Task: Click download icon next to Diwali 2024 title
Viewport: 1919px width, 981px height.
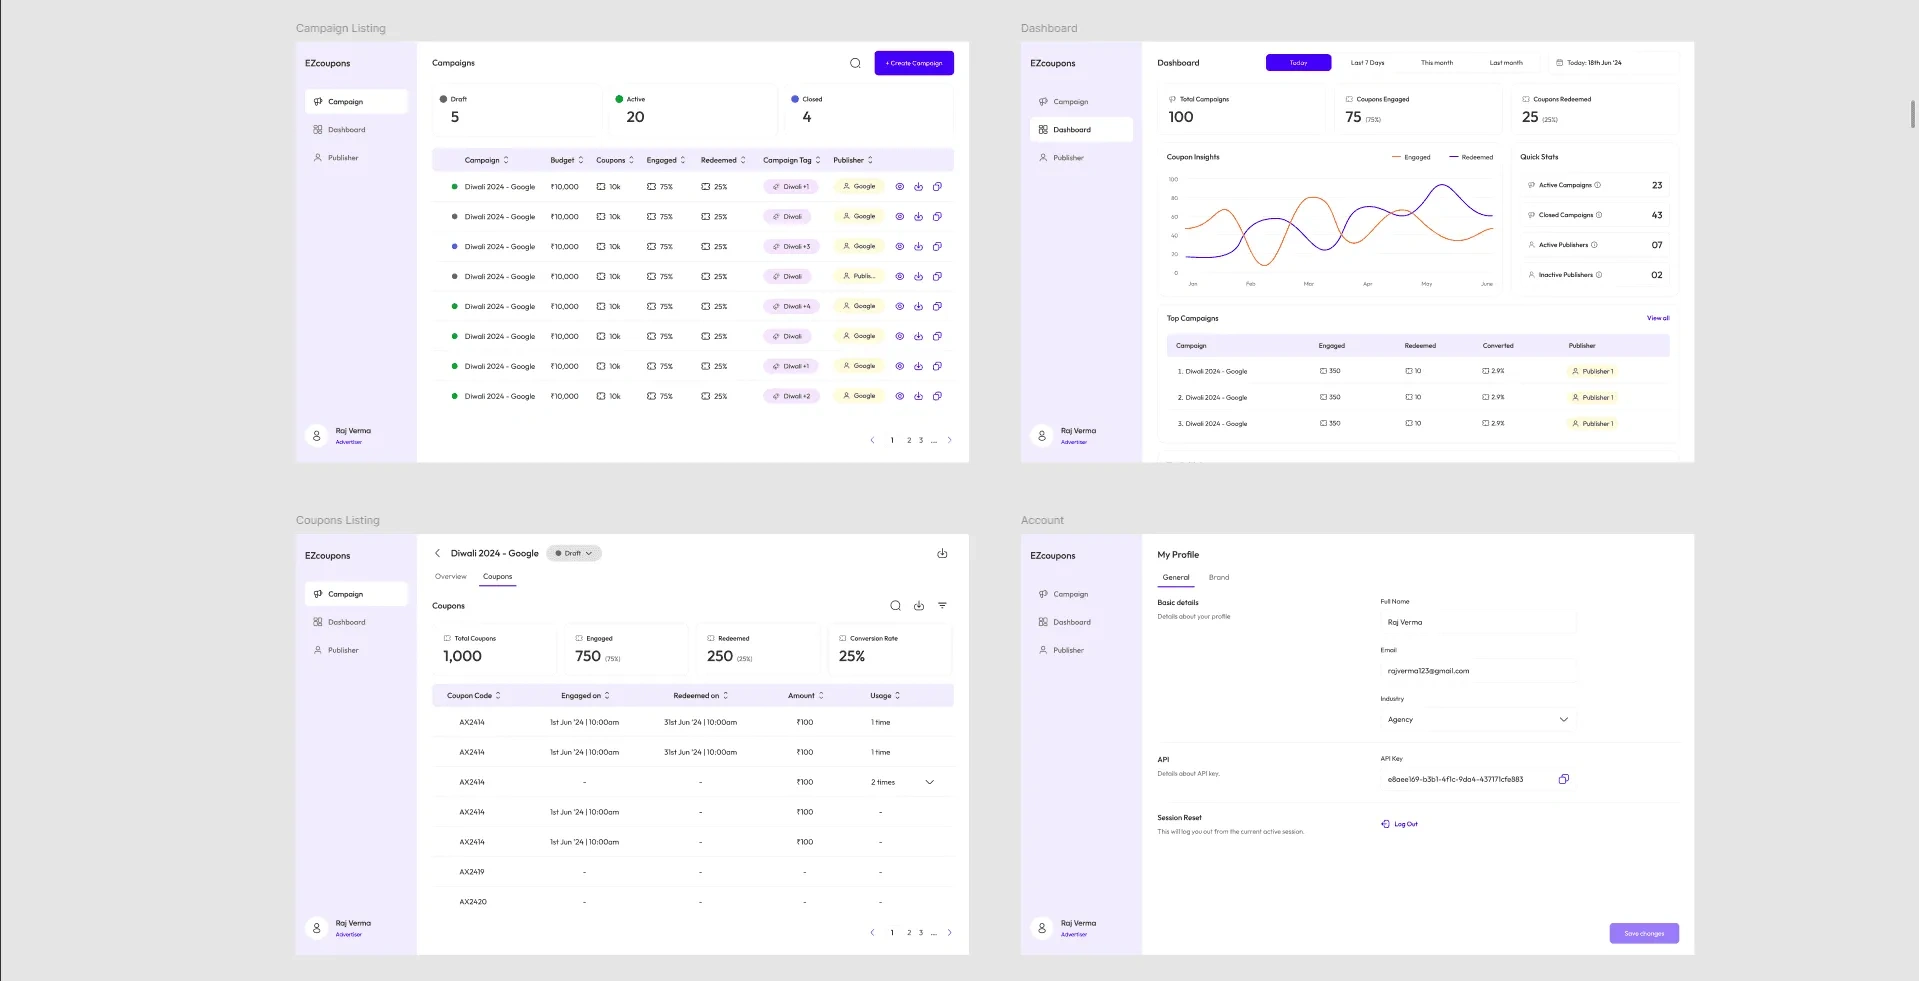Action: pos(942,553)
